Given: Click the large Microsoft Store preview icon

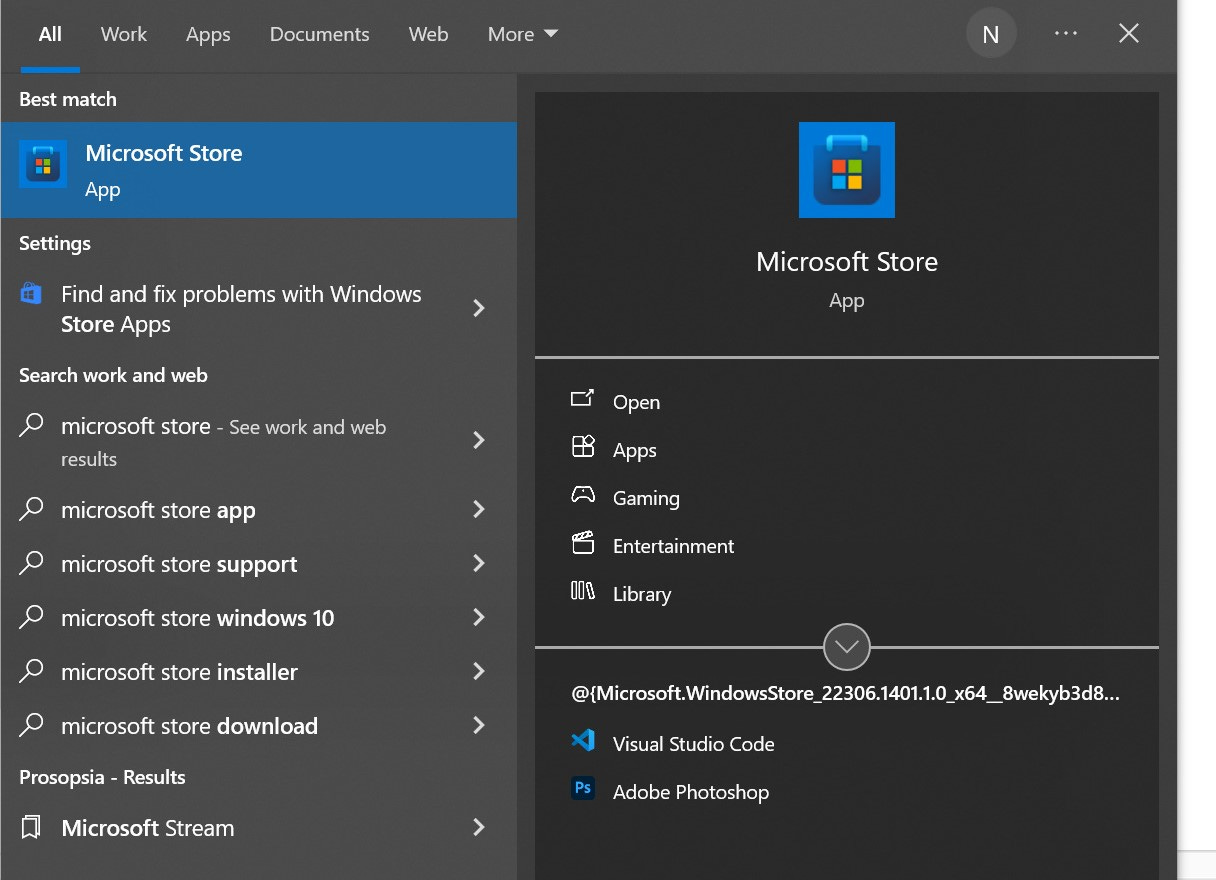Looking at the screenshot, I should [x=847, y=170].
